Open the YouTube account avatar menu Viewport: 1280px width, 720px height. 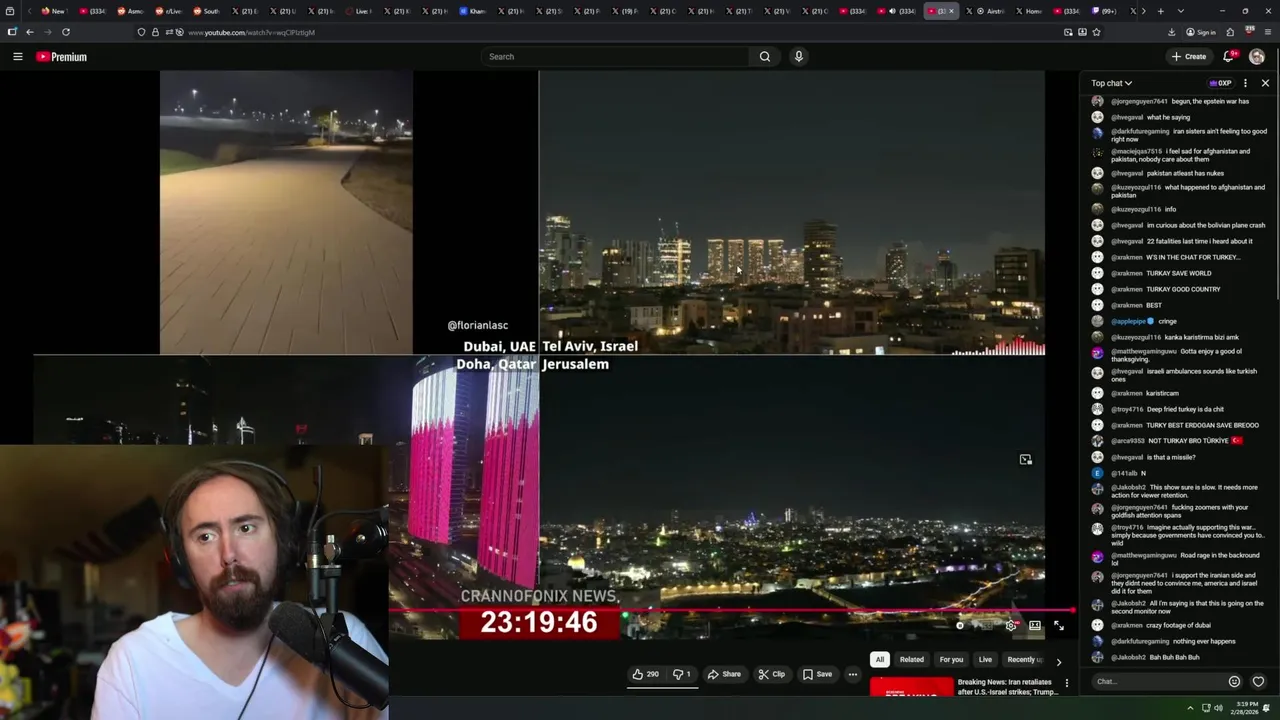pos(1257,57)
